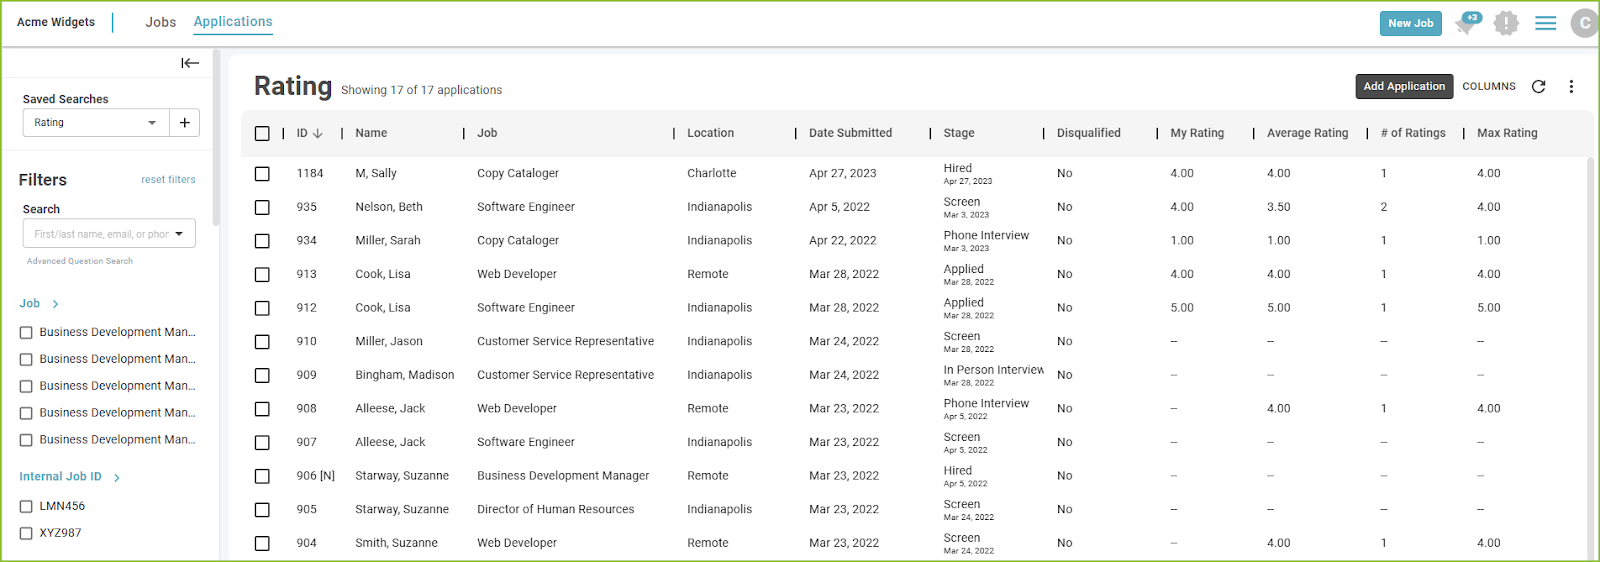Click the 3.50 average rating cell
The width and height of the screenshot is (1600, 562).
1279,208
